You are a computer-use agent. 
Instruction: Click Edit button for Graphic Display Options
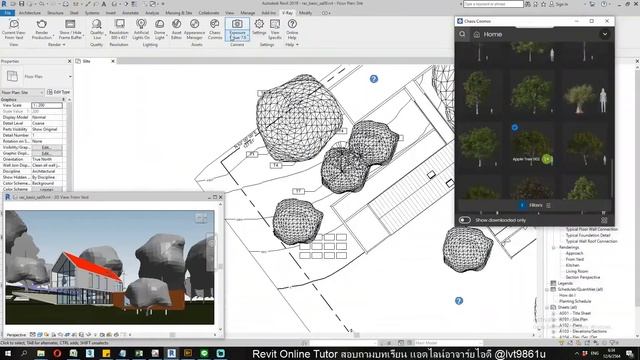[47, 153]
